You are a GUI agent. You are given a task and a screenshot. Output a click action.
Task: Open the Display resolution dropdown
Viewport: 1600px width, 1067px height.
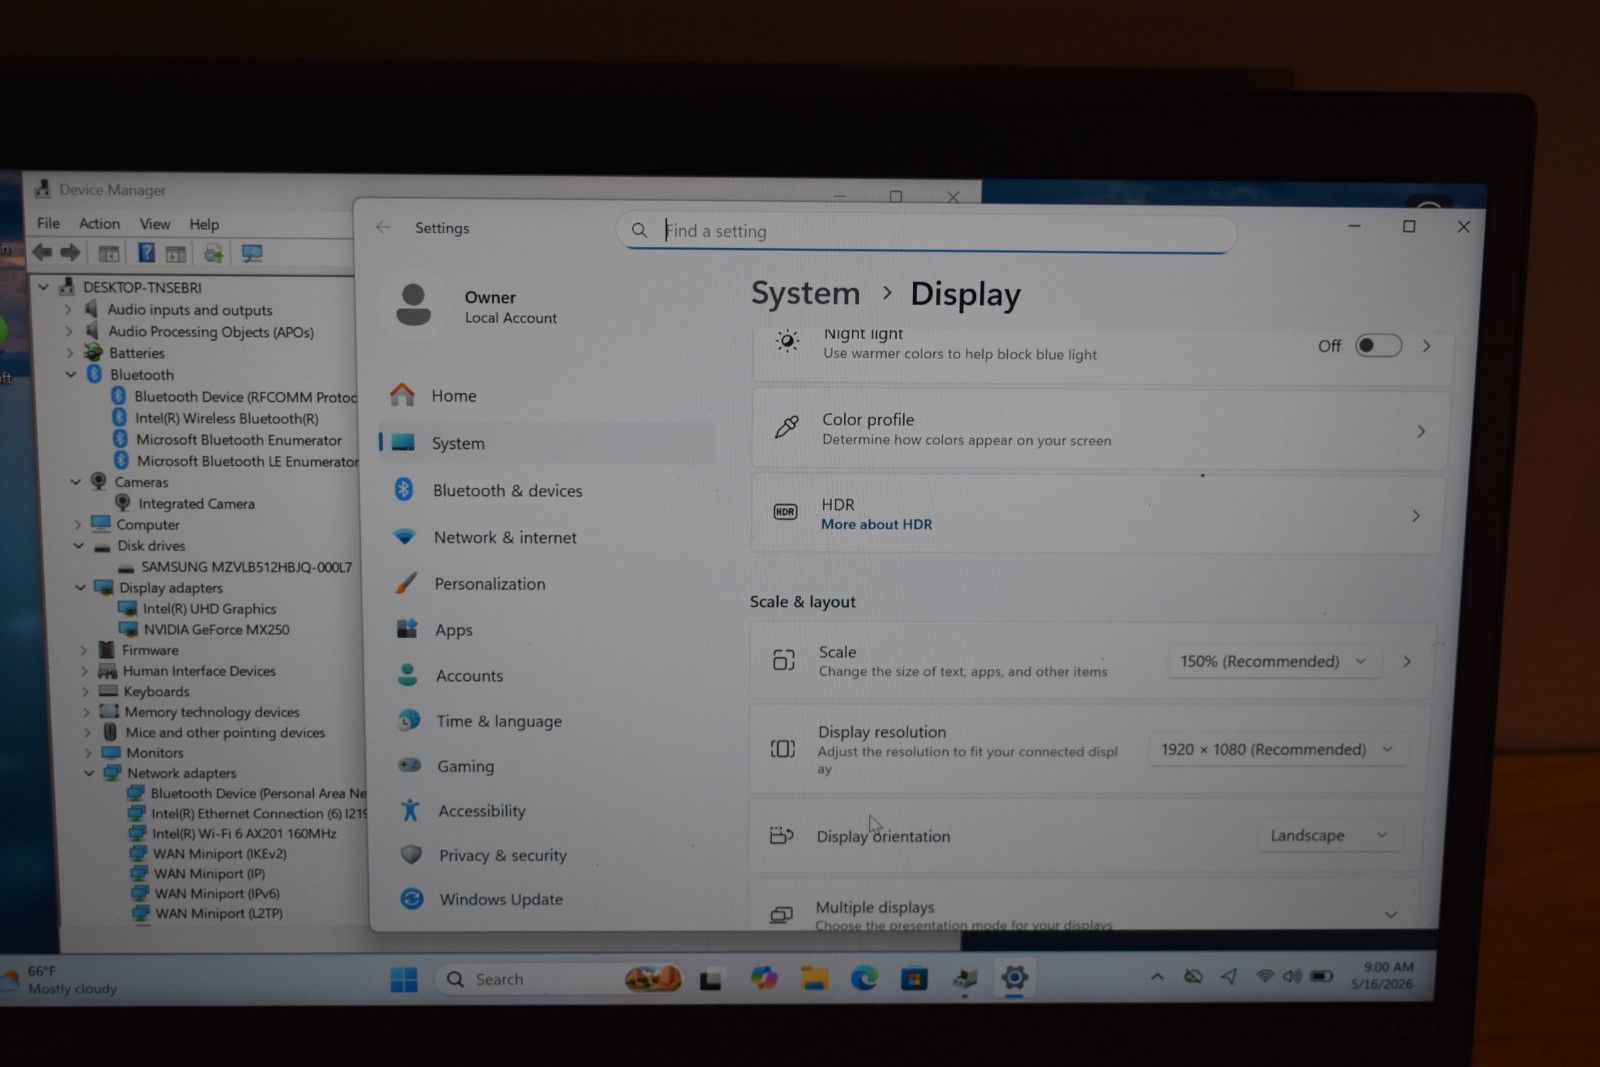click(x=1277, y=749)
